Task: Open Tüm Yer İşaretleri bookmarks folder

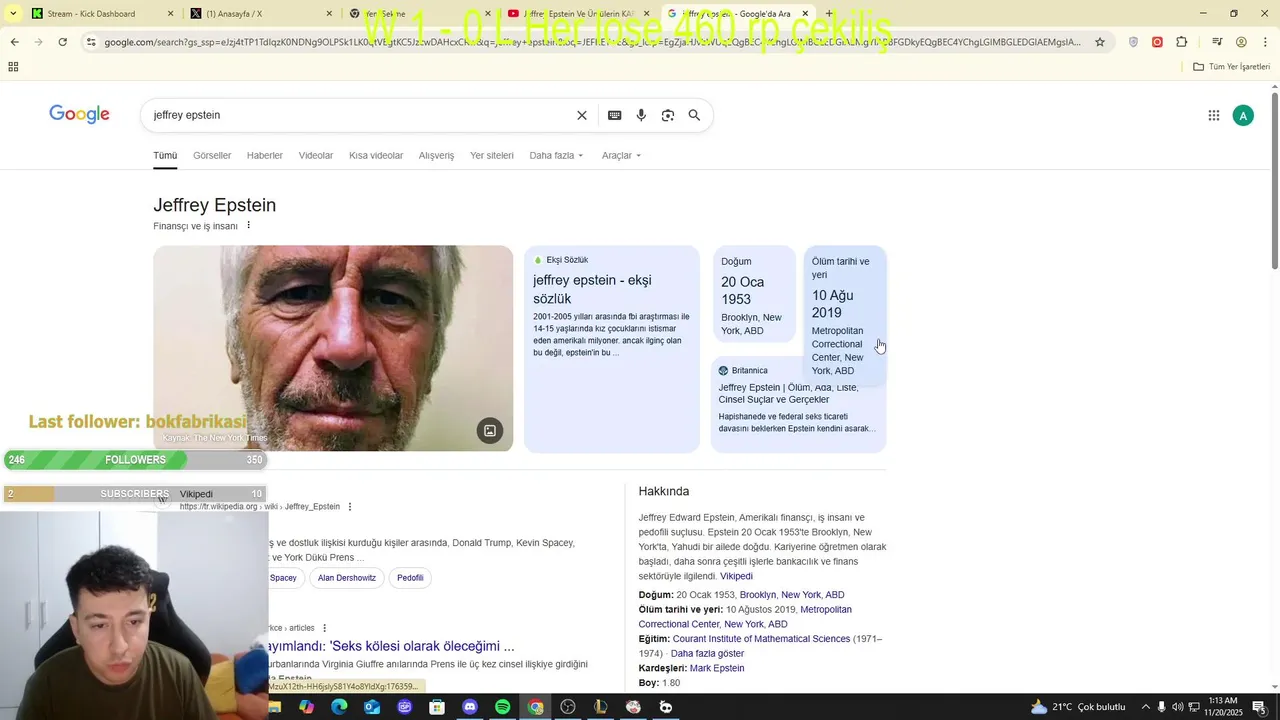Action: (x=1232, y=67)
